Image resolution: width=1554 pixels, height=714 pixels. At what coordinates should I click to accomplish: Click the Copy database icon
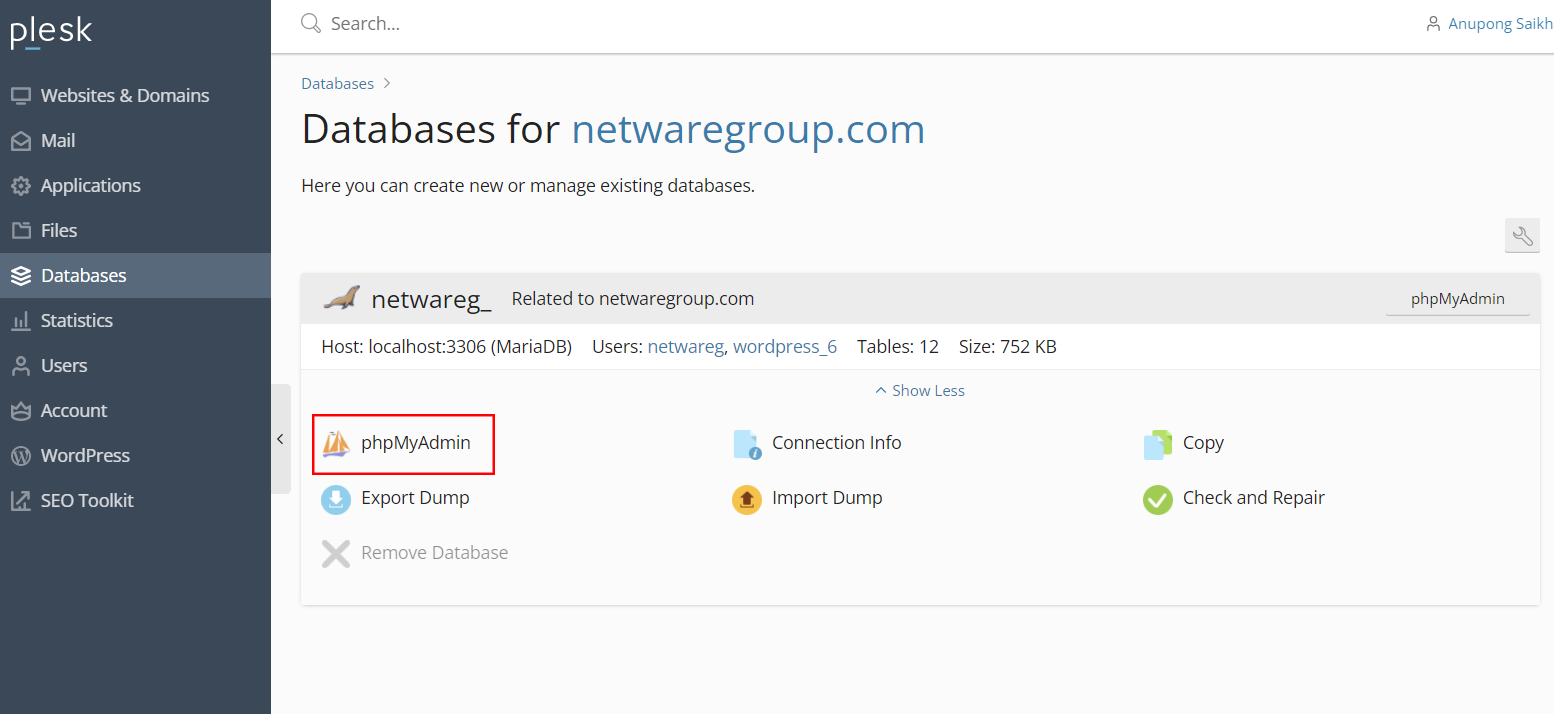[1157, 444]
